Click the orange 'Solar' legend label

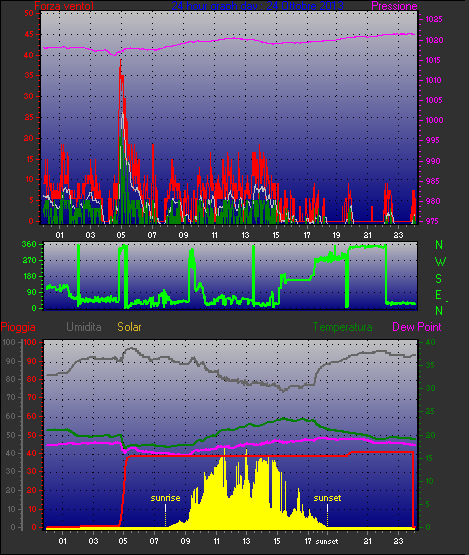pos(129,327)
